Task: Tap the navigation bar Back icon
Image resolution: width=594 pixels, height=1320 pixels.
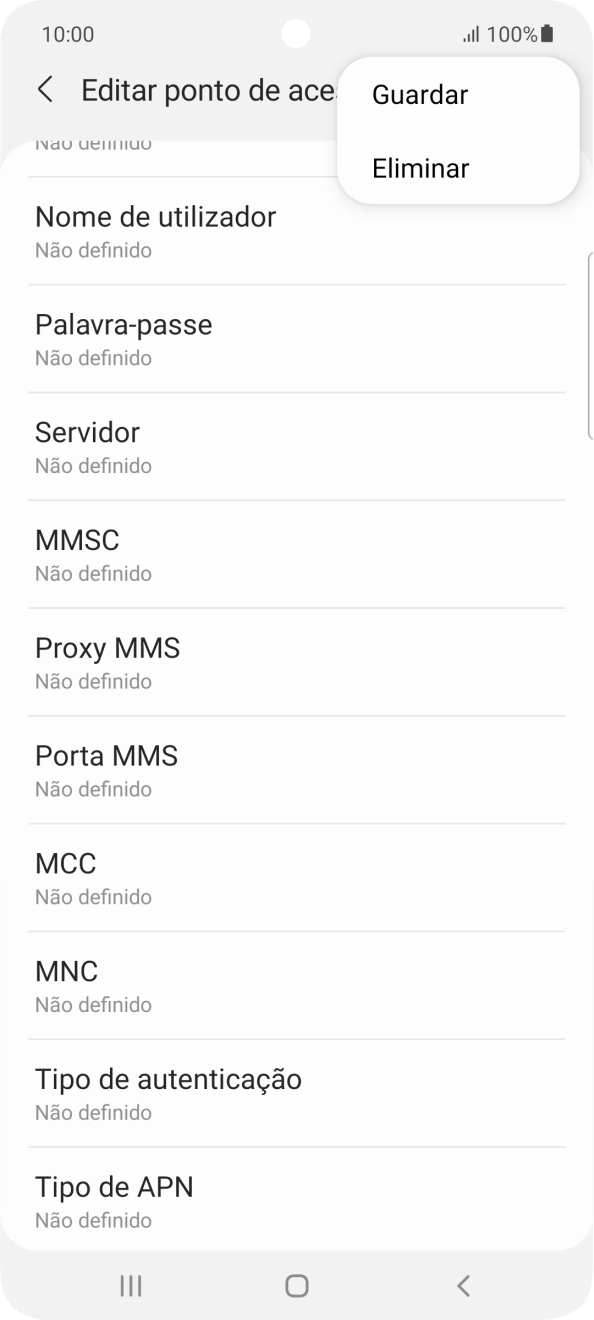Action: pos(462,1287)
